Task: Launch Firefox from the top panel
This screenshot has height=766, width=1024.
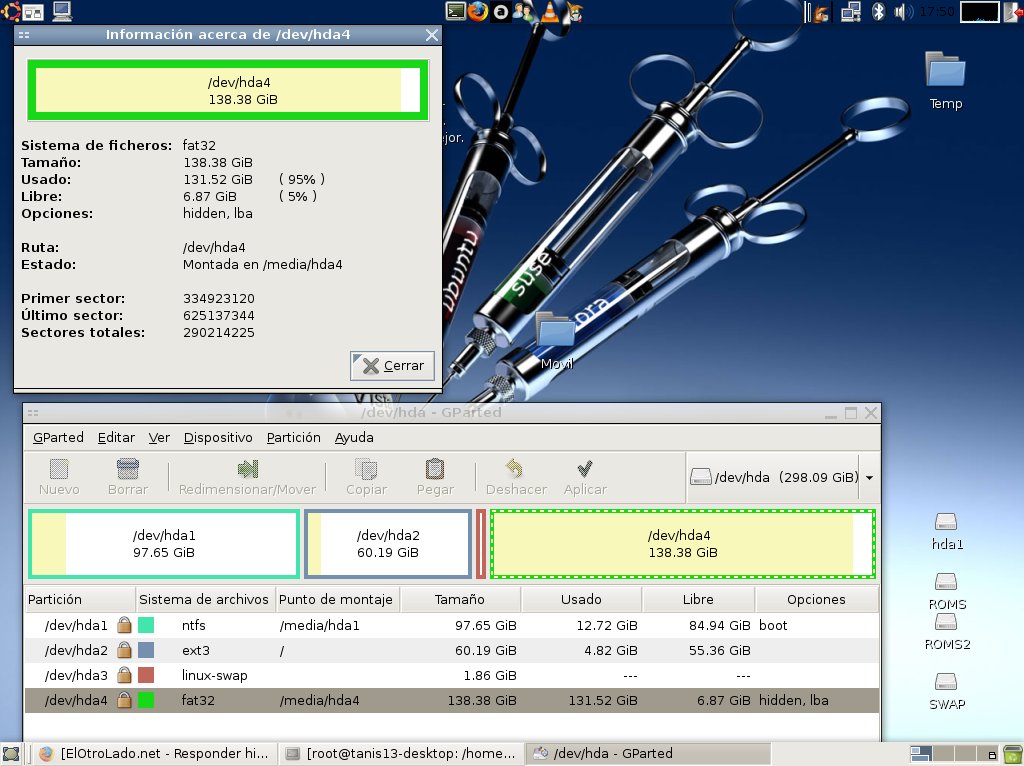Action: pyautogui.click(x=478, y=12)
